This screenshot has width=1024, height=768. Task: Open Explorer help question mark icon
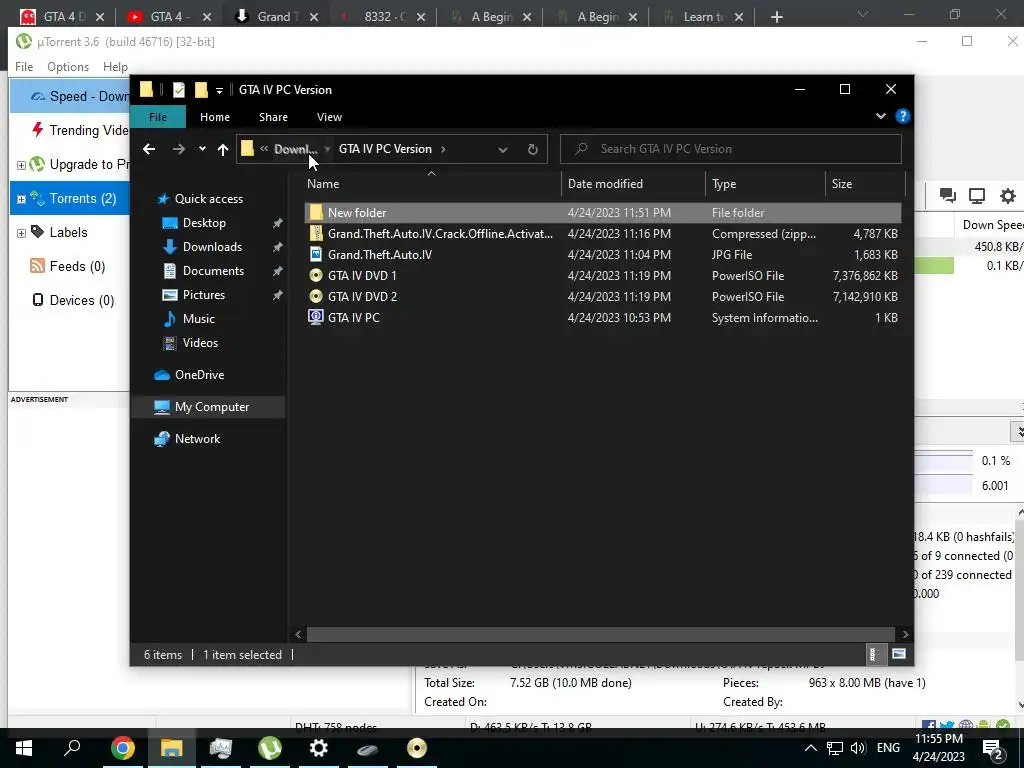coord(903,116)
